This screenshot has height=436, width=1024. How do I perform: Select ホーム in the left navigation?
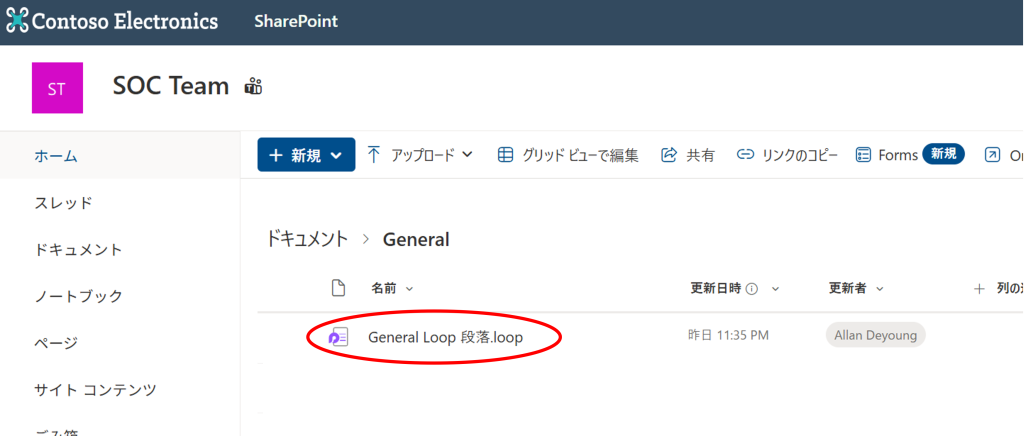point(56,156)
